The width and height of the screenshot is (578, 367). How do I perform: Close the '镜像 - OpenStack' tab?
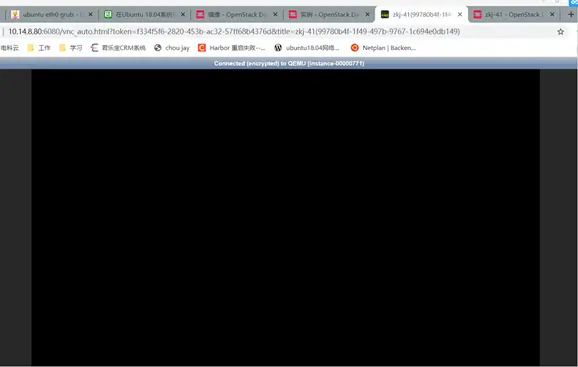click(x=275, y=14)
